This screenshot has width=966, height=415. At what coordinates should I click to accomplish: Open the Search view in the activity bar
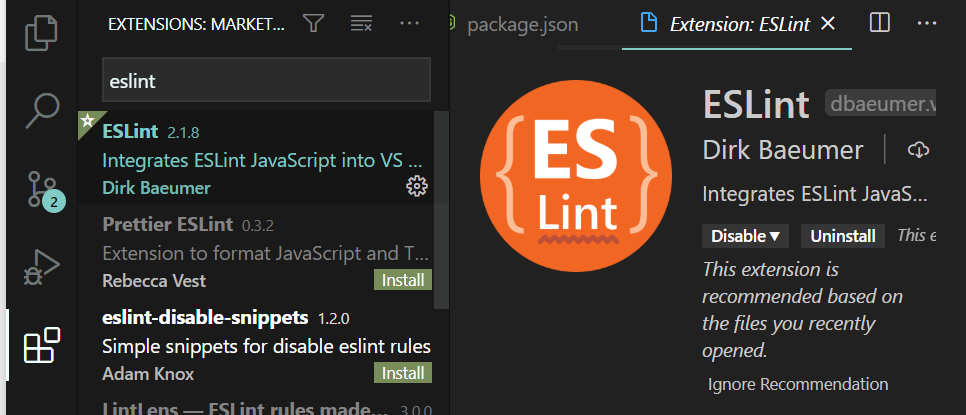[x=43, y=111]
